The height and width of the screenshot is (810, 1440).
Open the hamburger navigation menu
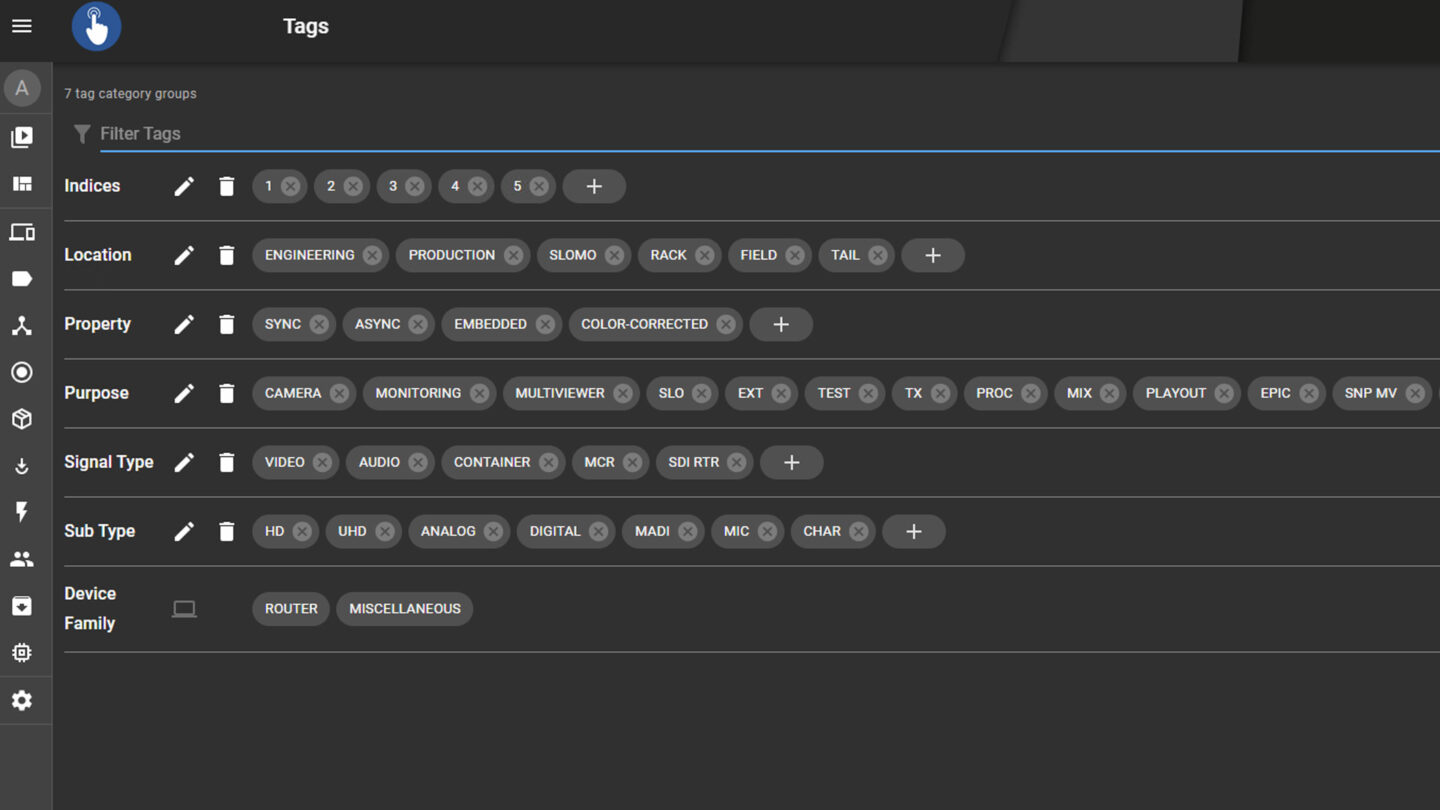[22, 26]
